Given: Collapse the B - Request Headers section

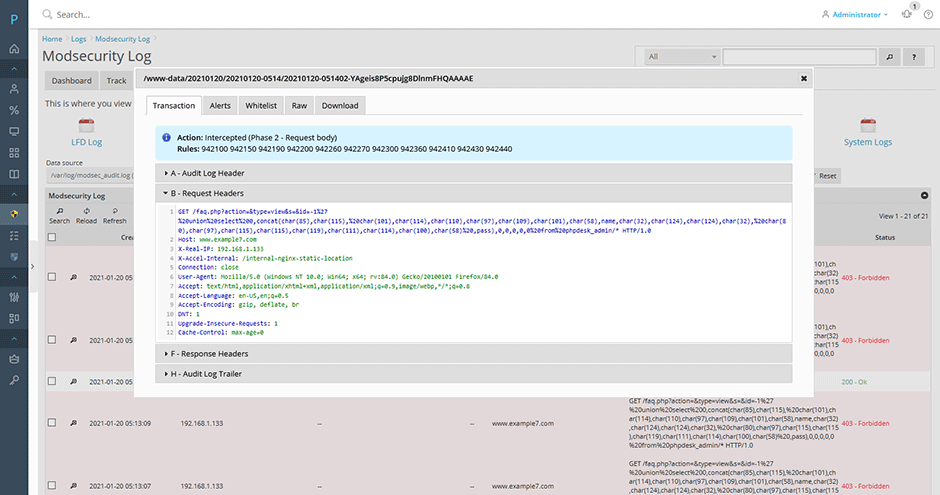Looking at the screenshot, I should point(474,194).
